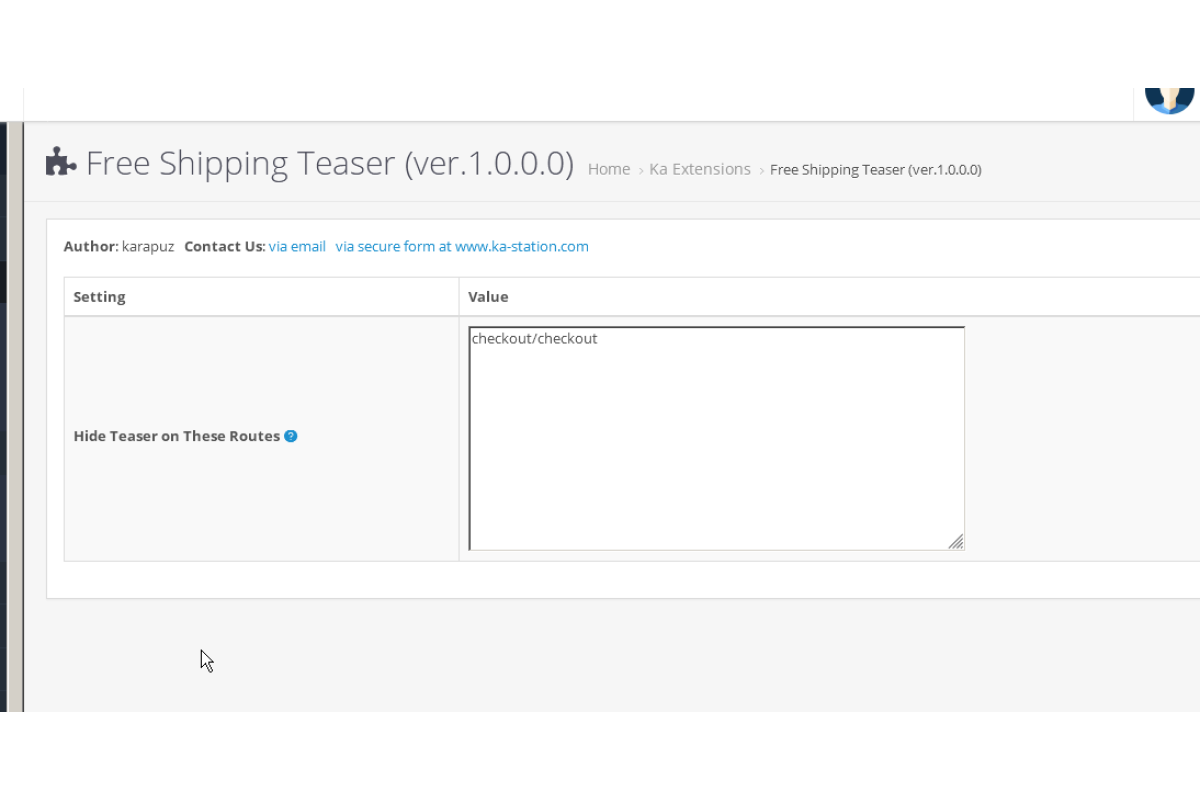Click the Value column header

(x=488, y=297)
